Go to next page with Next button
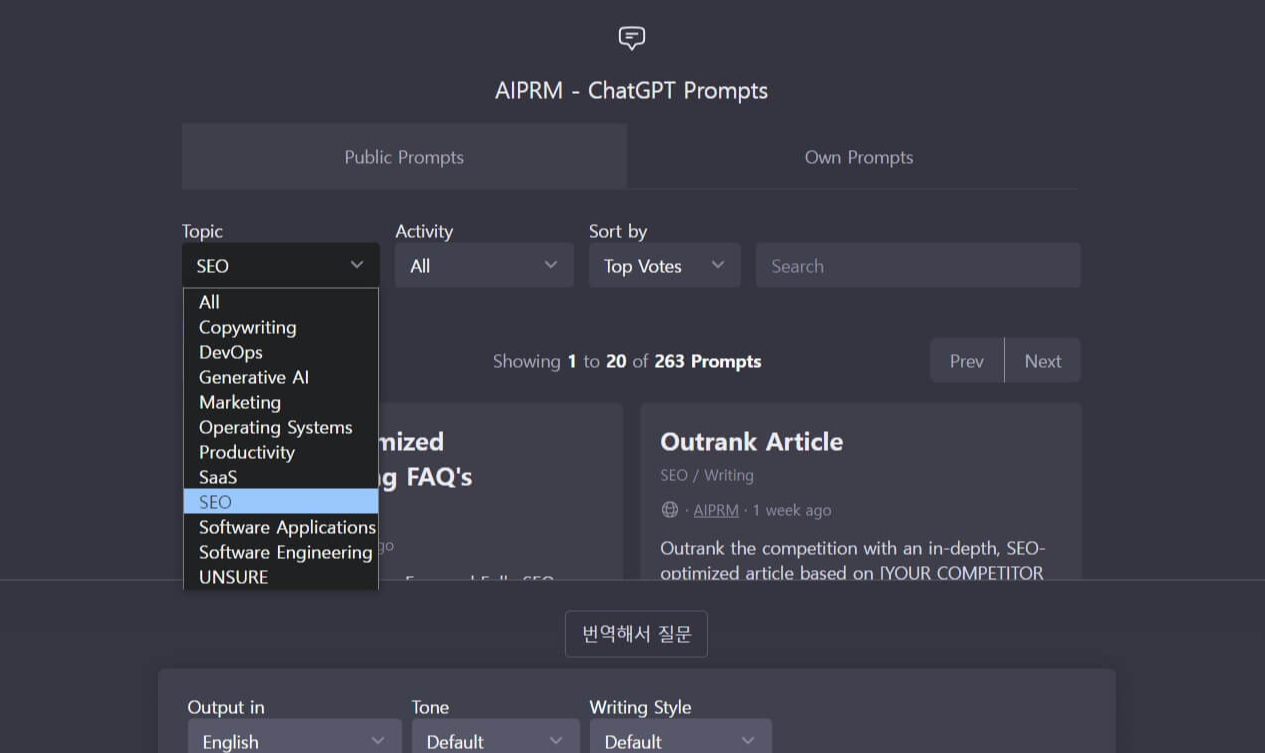 click(x=1043, y=361)
